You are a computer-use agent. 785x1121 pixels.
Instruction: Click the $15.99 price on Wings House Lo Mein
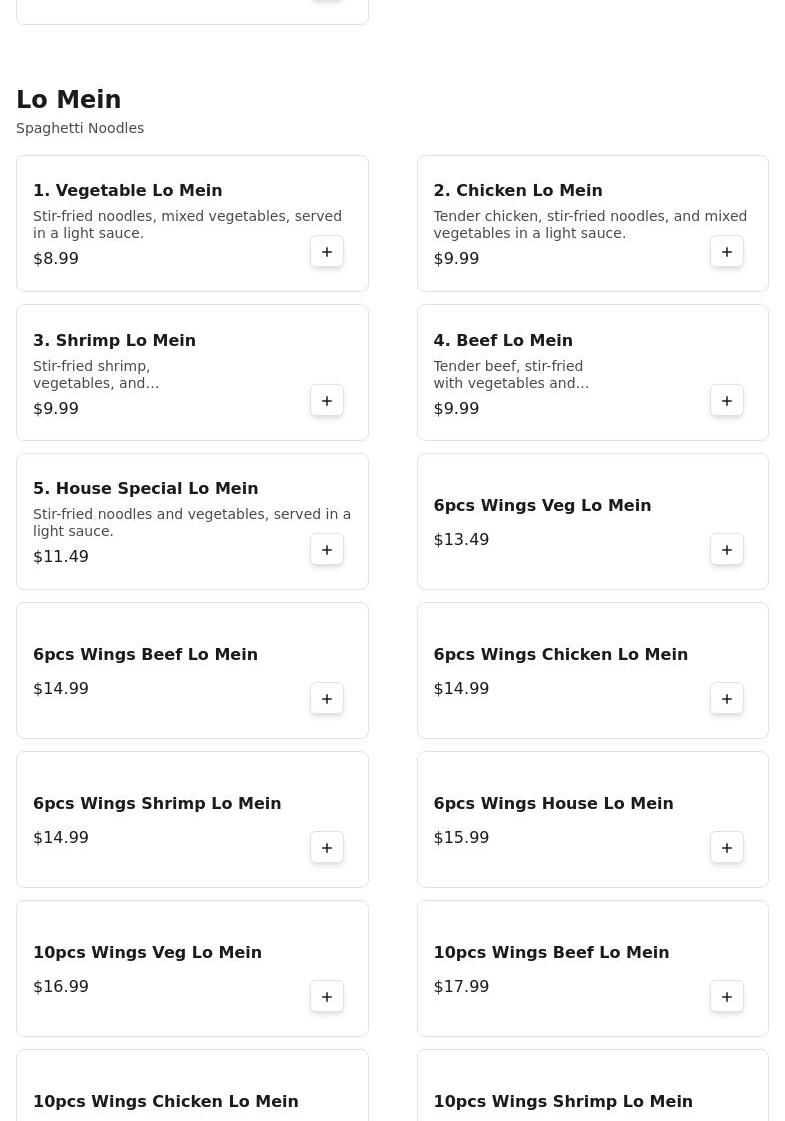461,838
